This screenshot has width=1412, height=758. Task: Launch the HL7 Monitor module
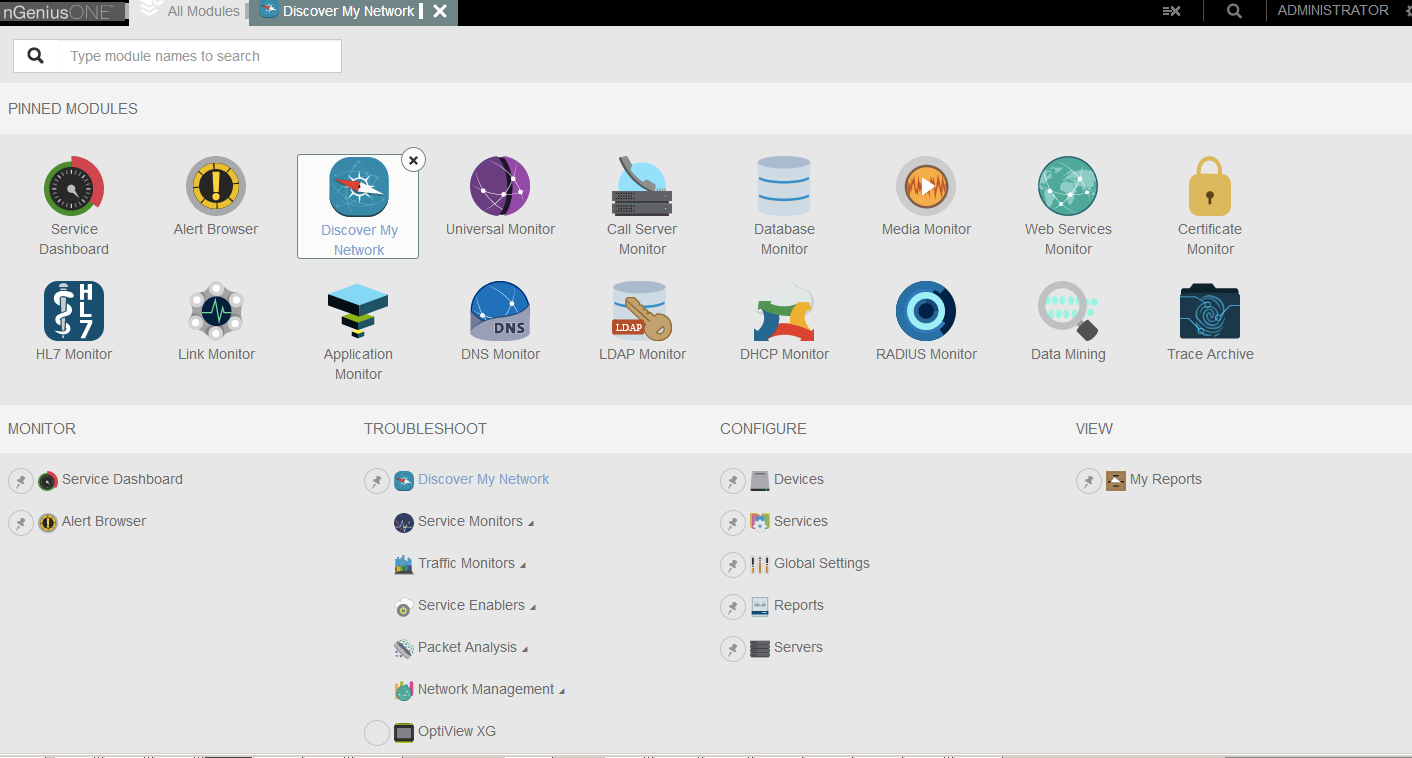coord(74,312)
